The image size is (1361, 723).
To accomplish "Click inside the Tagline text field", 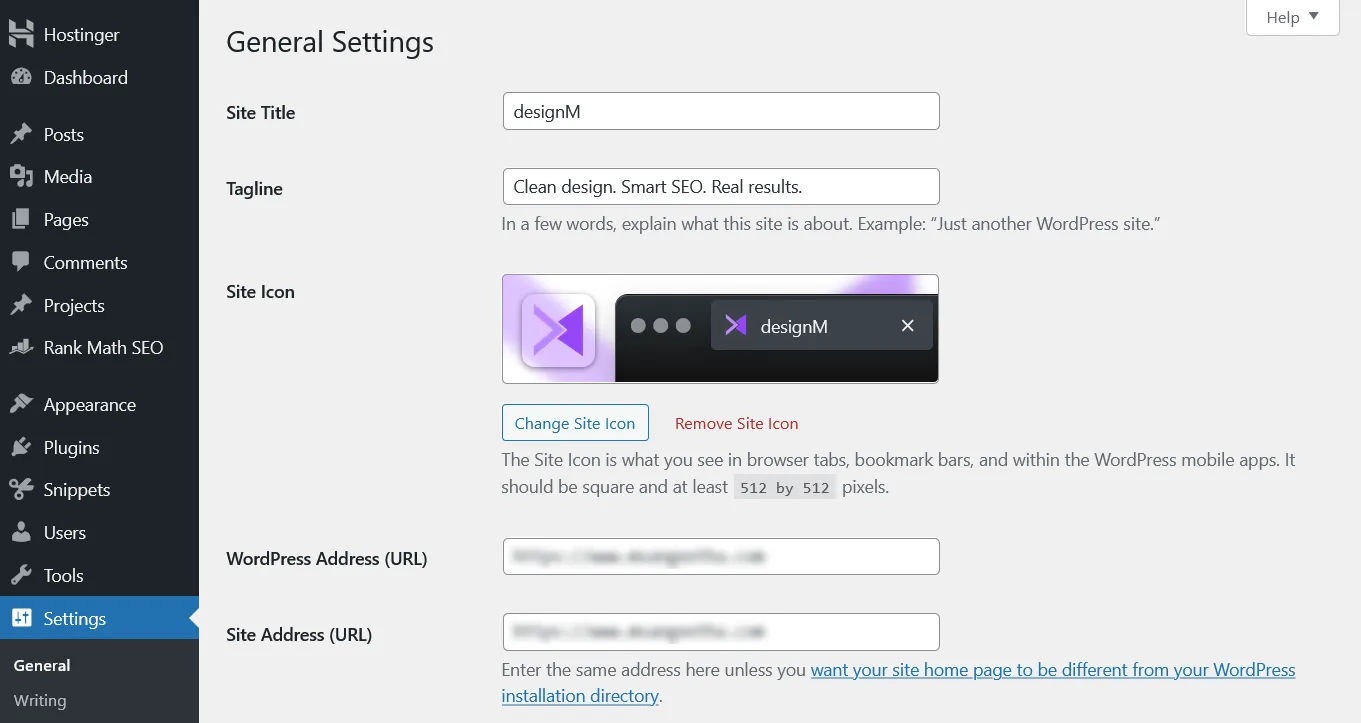I will click(x=720, y=186).
